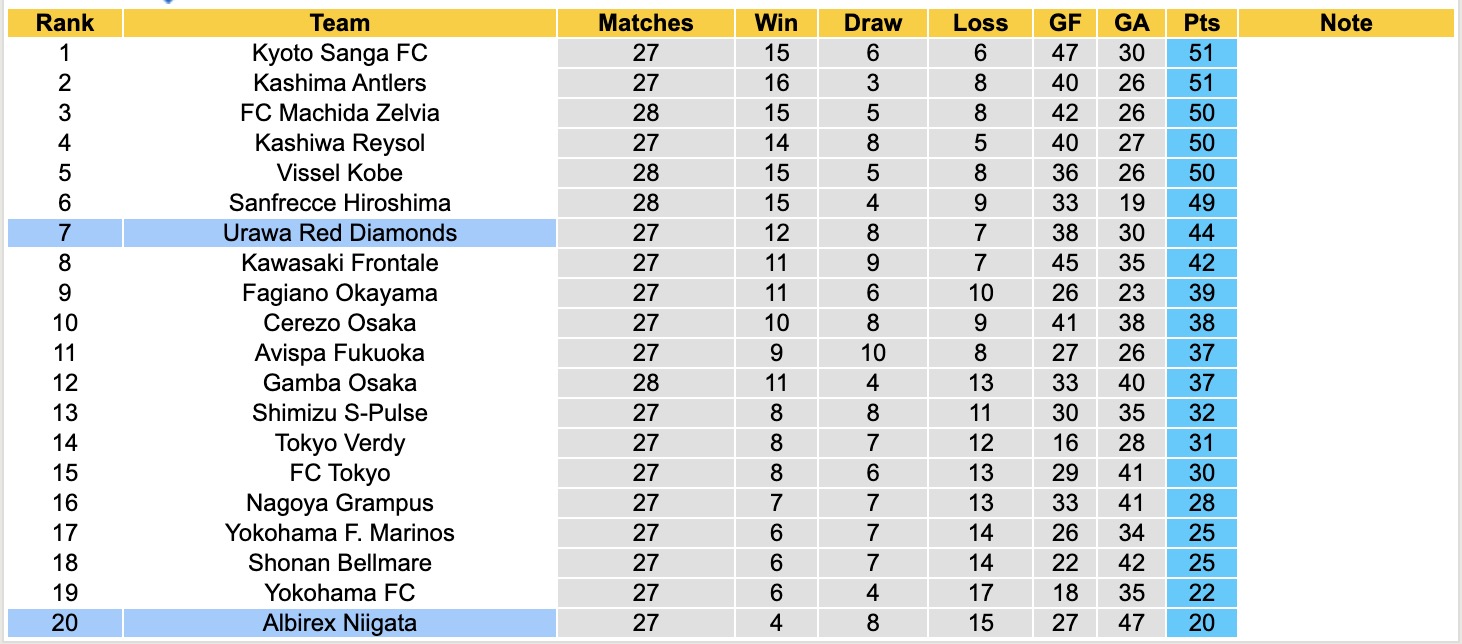Click the GA column header
The image size is (1462, 644).
[x=1130, y=23]
